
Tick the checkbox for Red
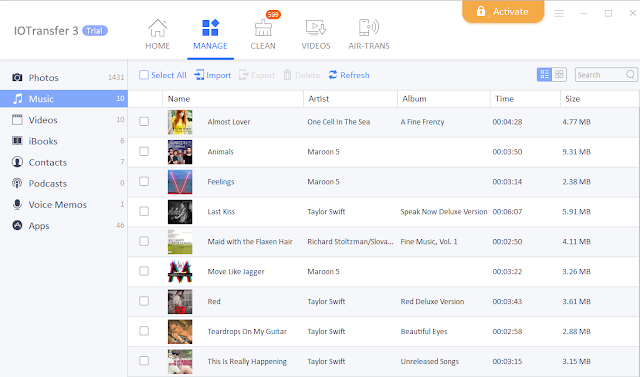144,301
